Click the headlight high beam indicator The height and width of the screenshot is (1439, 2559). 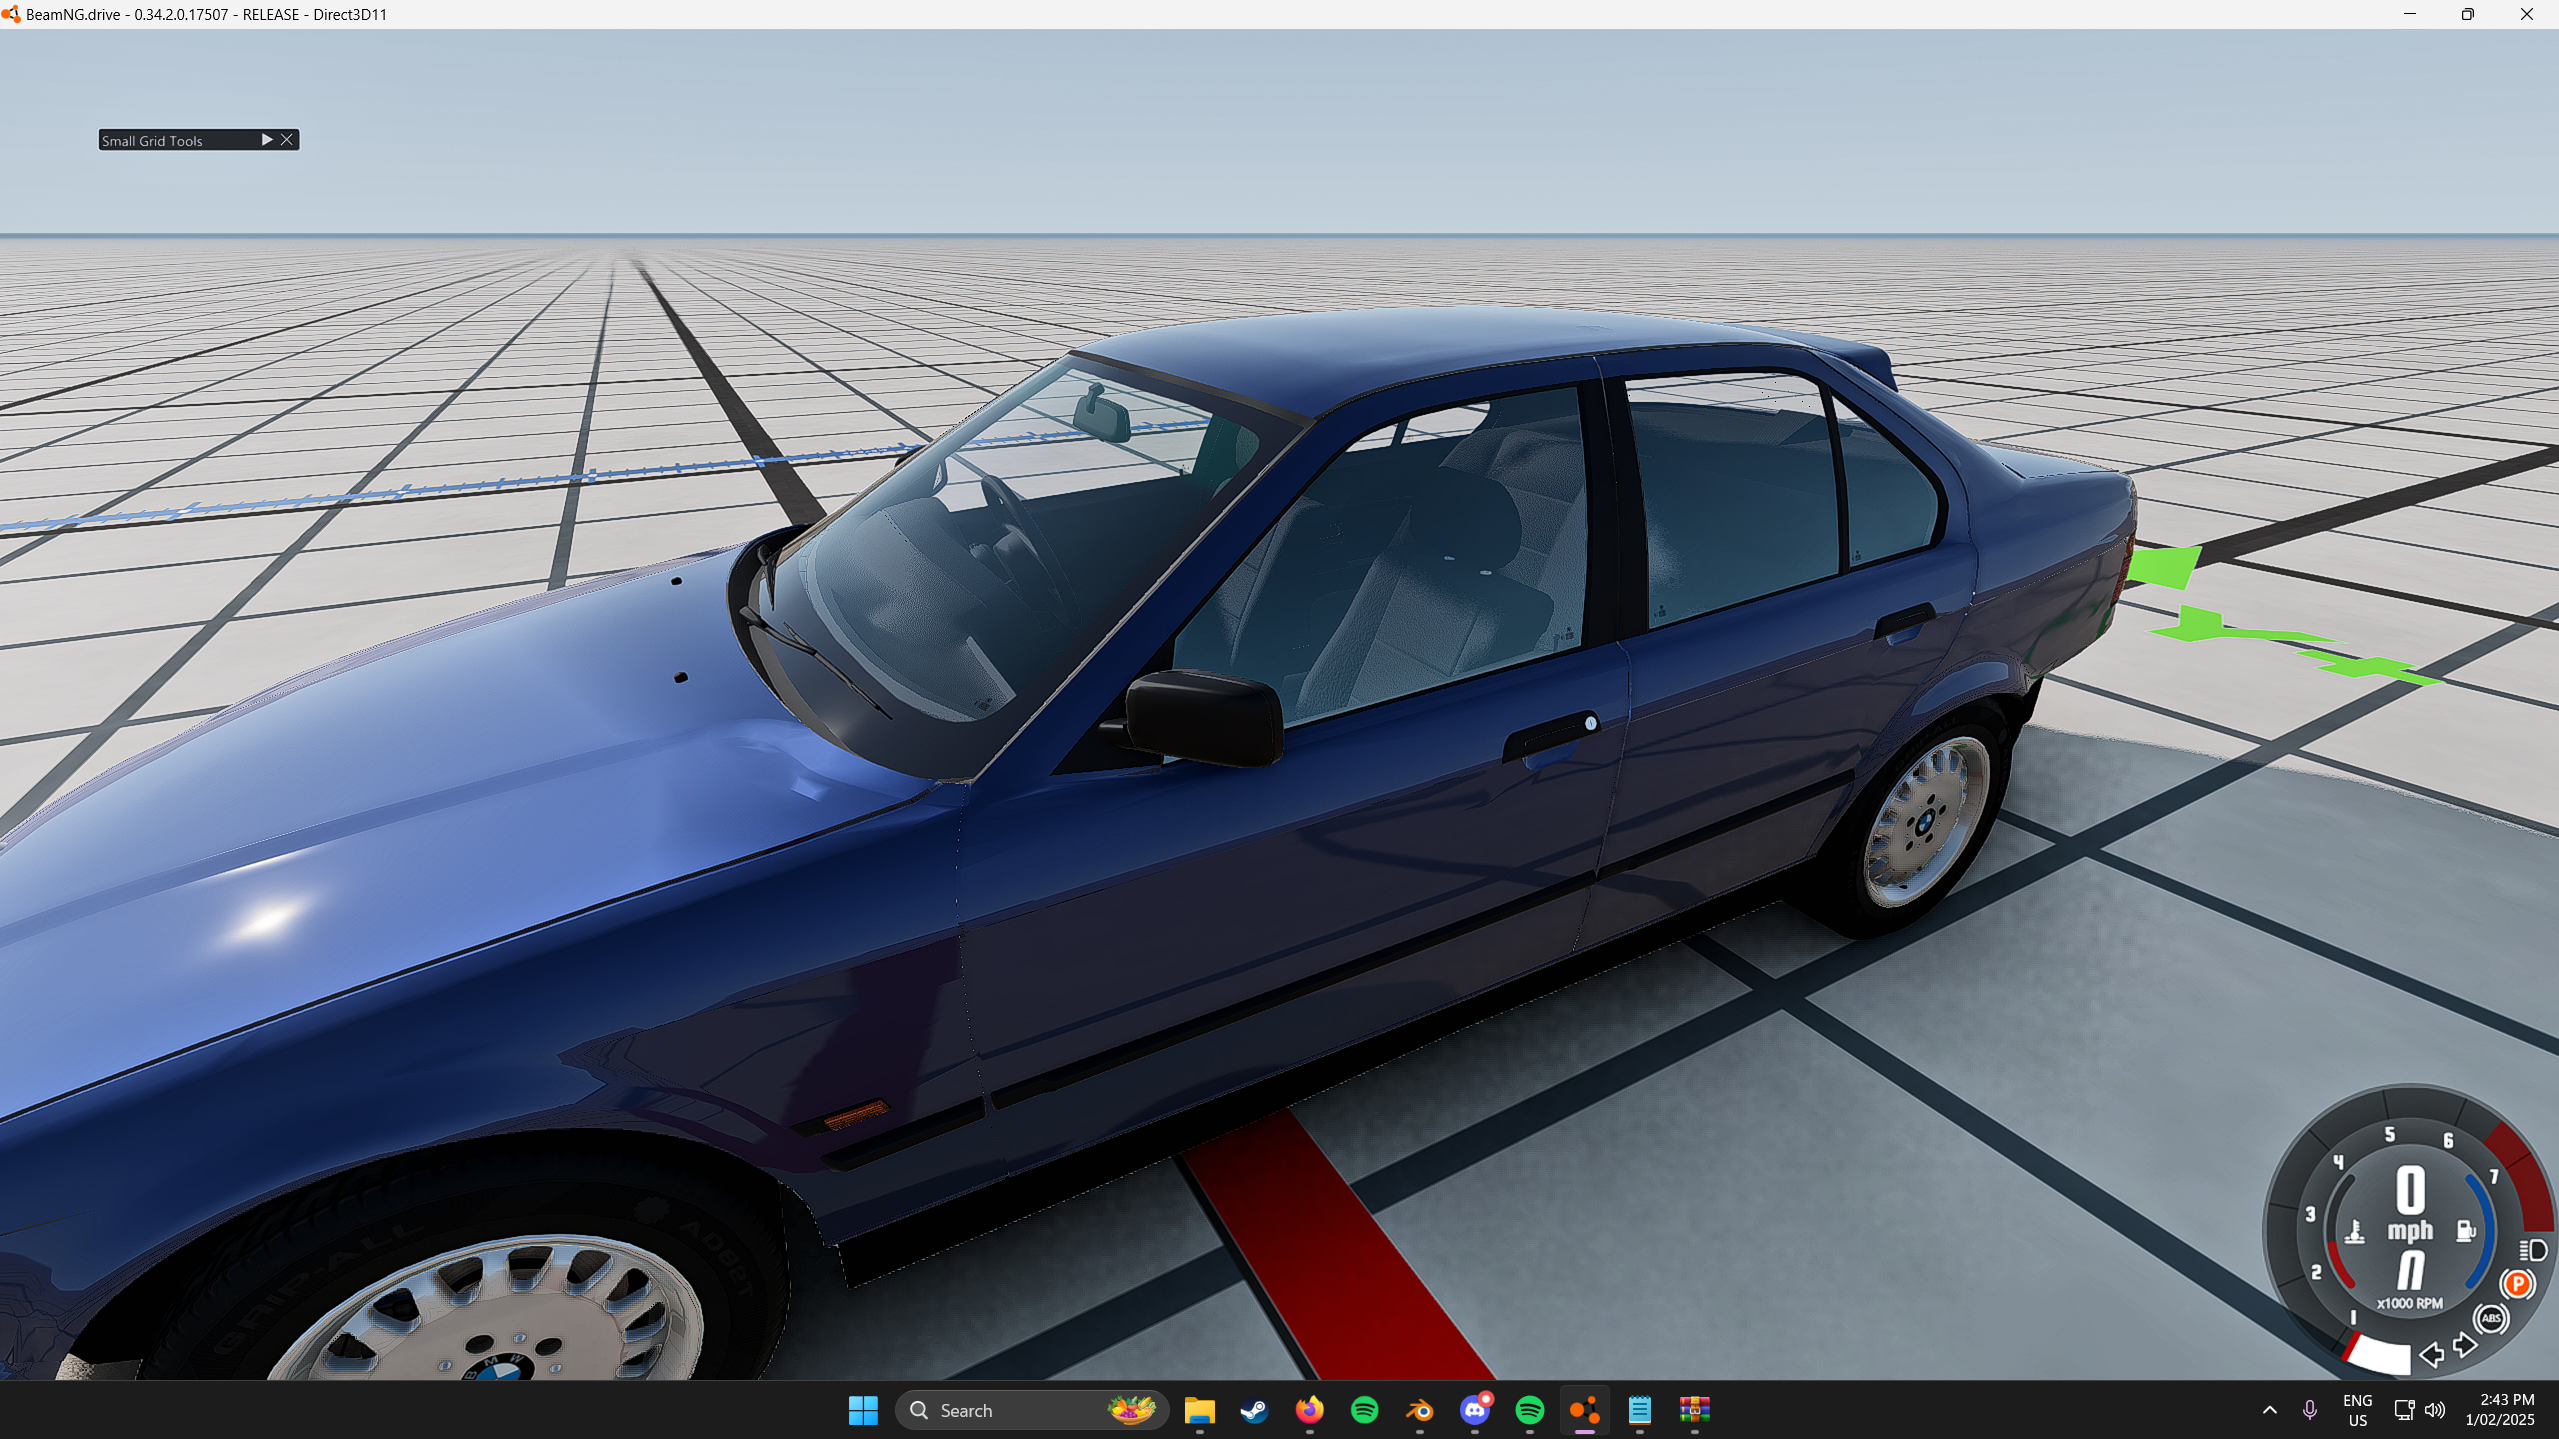[x=2533, y=1250]
